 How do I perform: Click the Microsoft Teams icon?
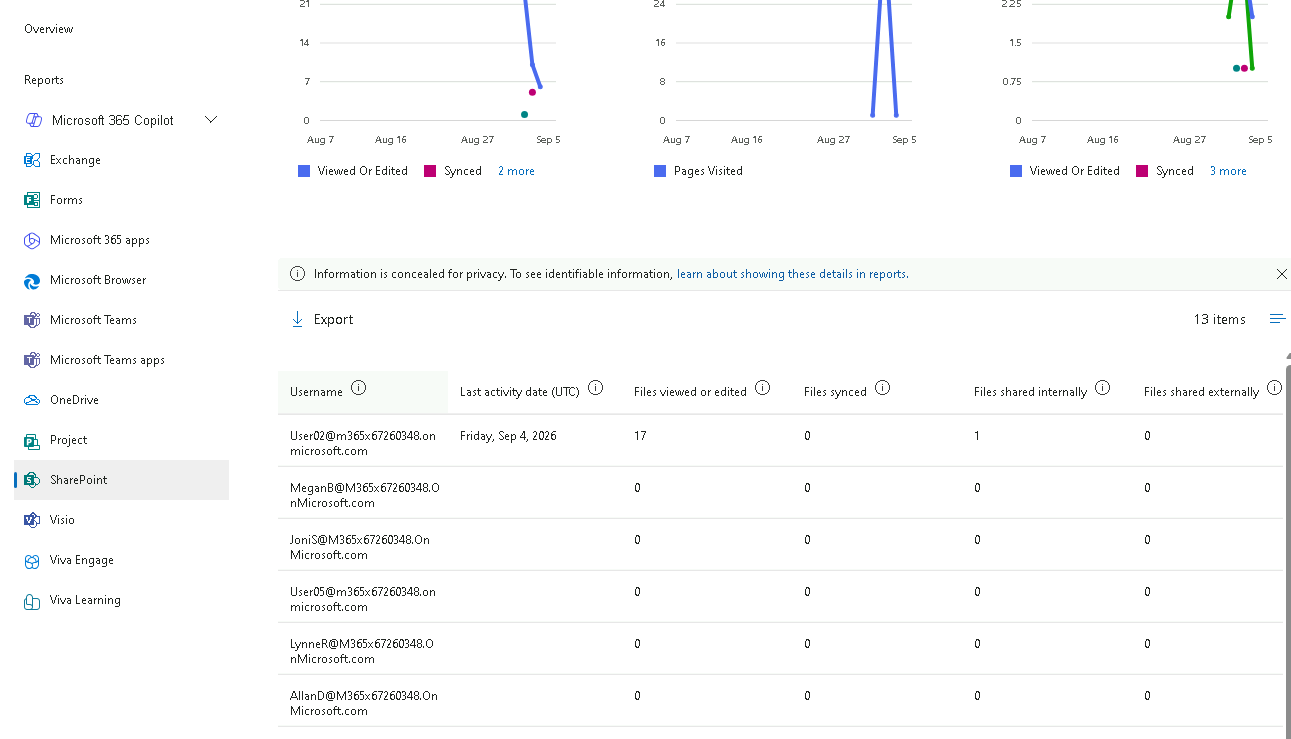[32, 320]
